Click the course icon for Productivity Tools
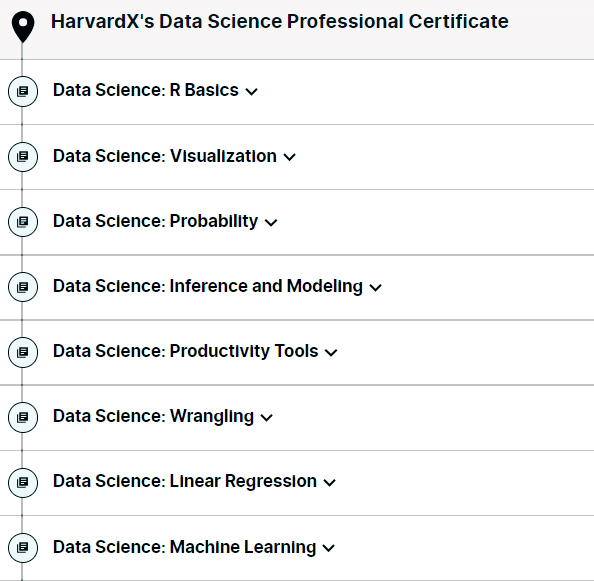 click(x=23, y=352)
